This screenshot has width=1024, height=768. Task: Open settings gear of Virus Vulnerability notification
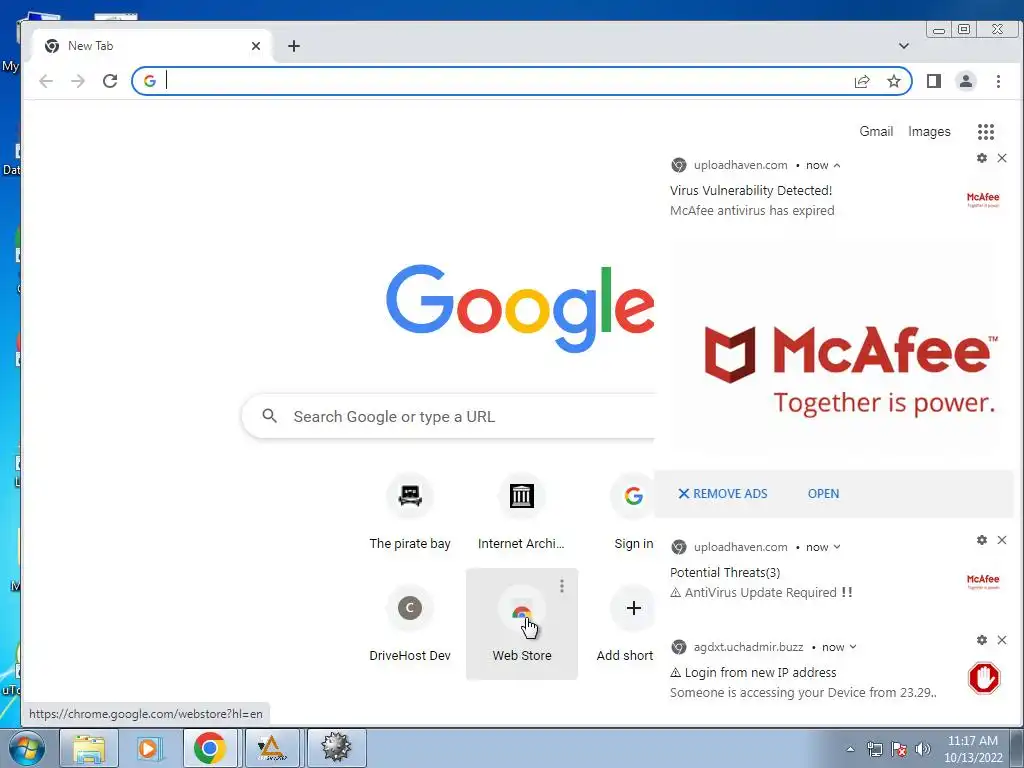coord(982,158)
